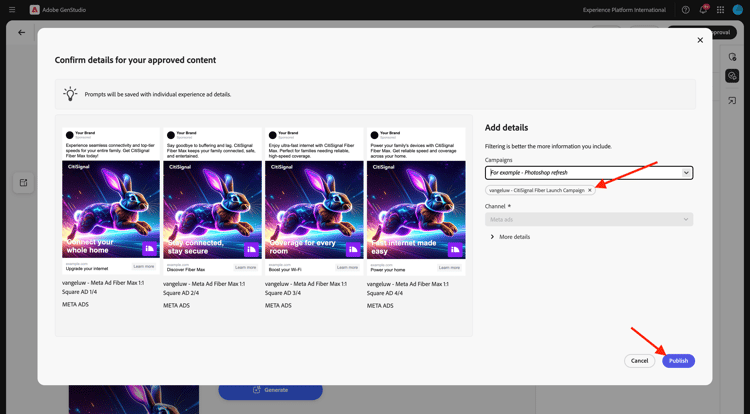Click the 'Discover Fiber Max' caption

[x=186, y=270]
